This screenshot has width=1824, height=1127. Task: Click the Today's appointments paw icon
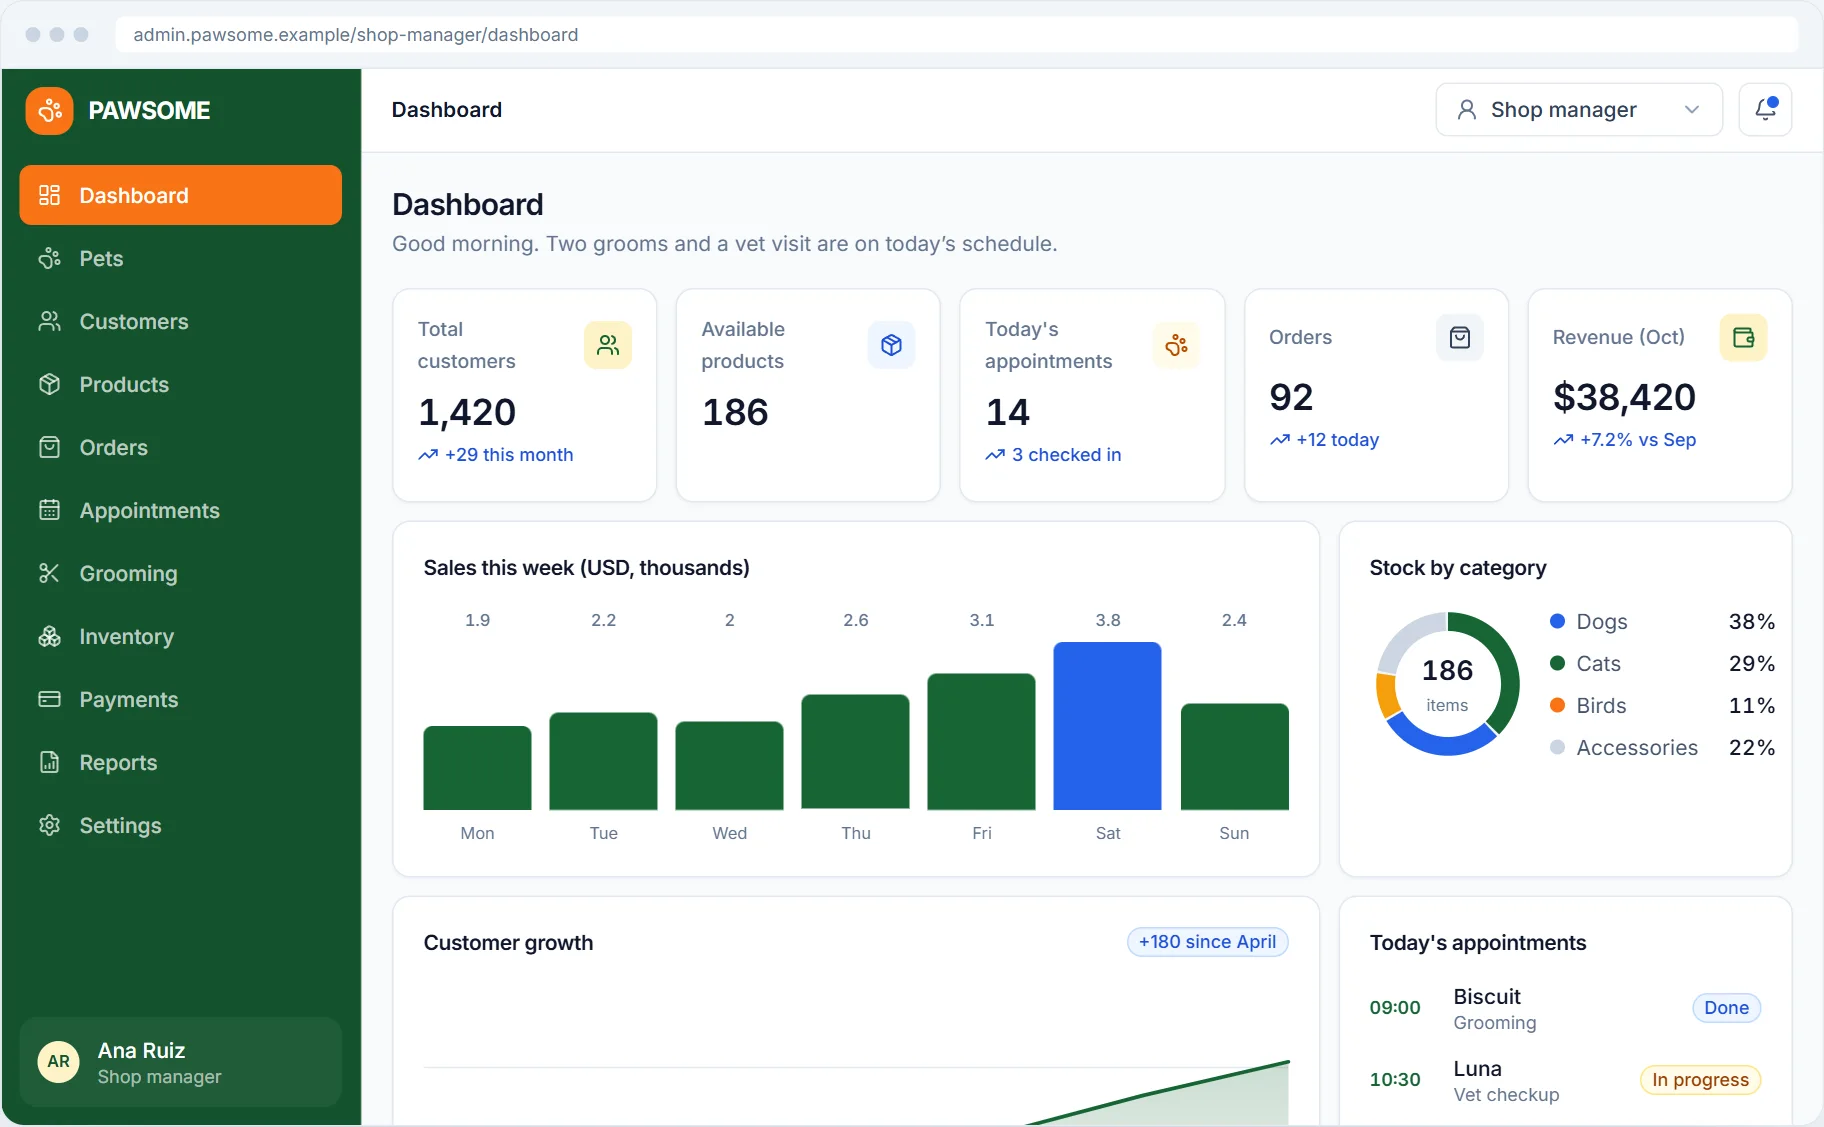click(1176, 345)
